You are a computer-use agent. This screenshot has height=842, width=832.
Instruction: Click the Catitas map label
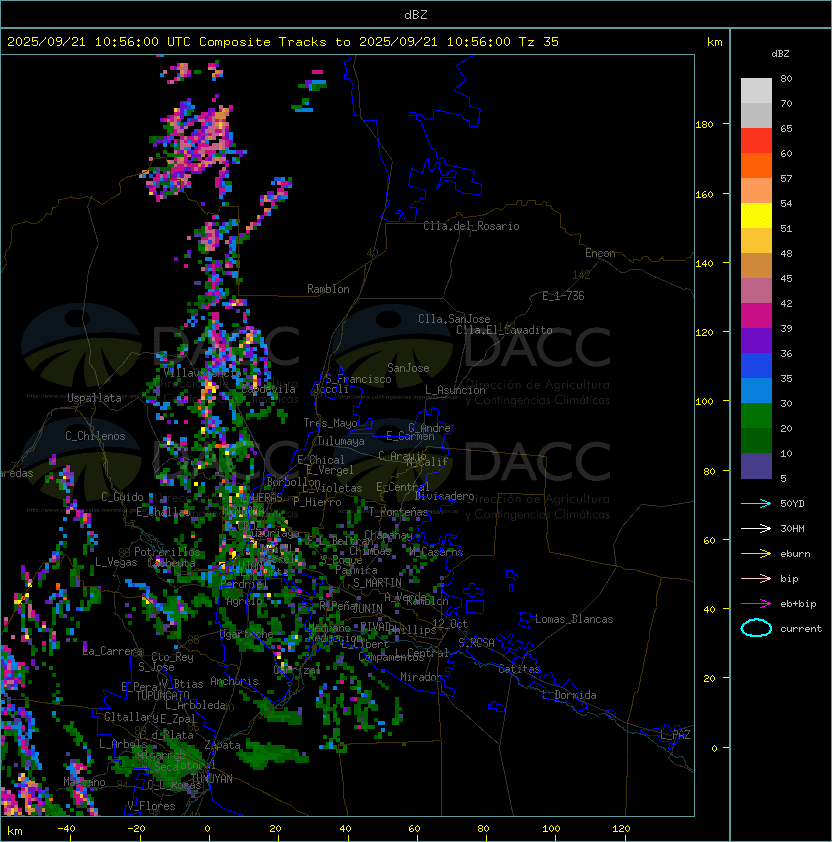coord(519,669)
